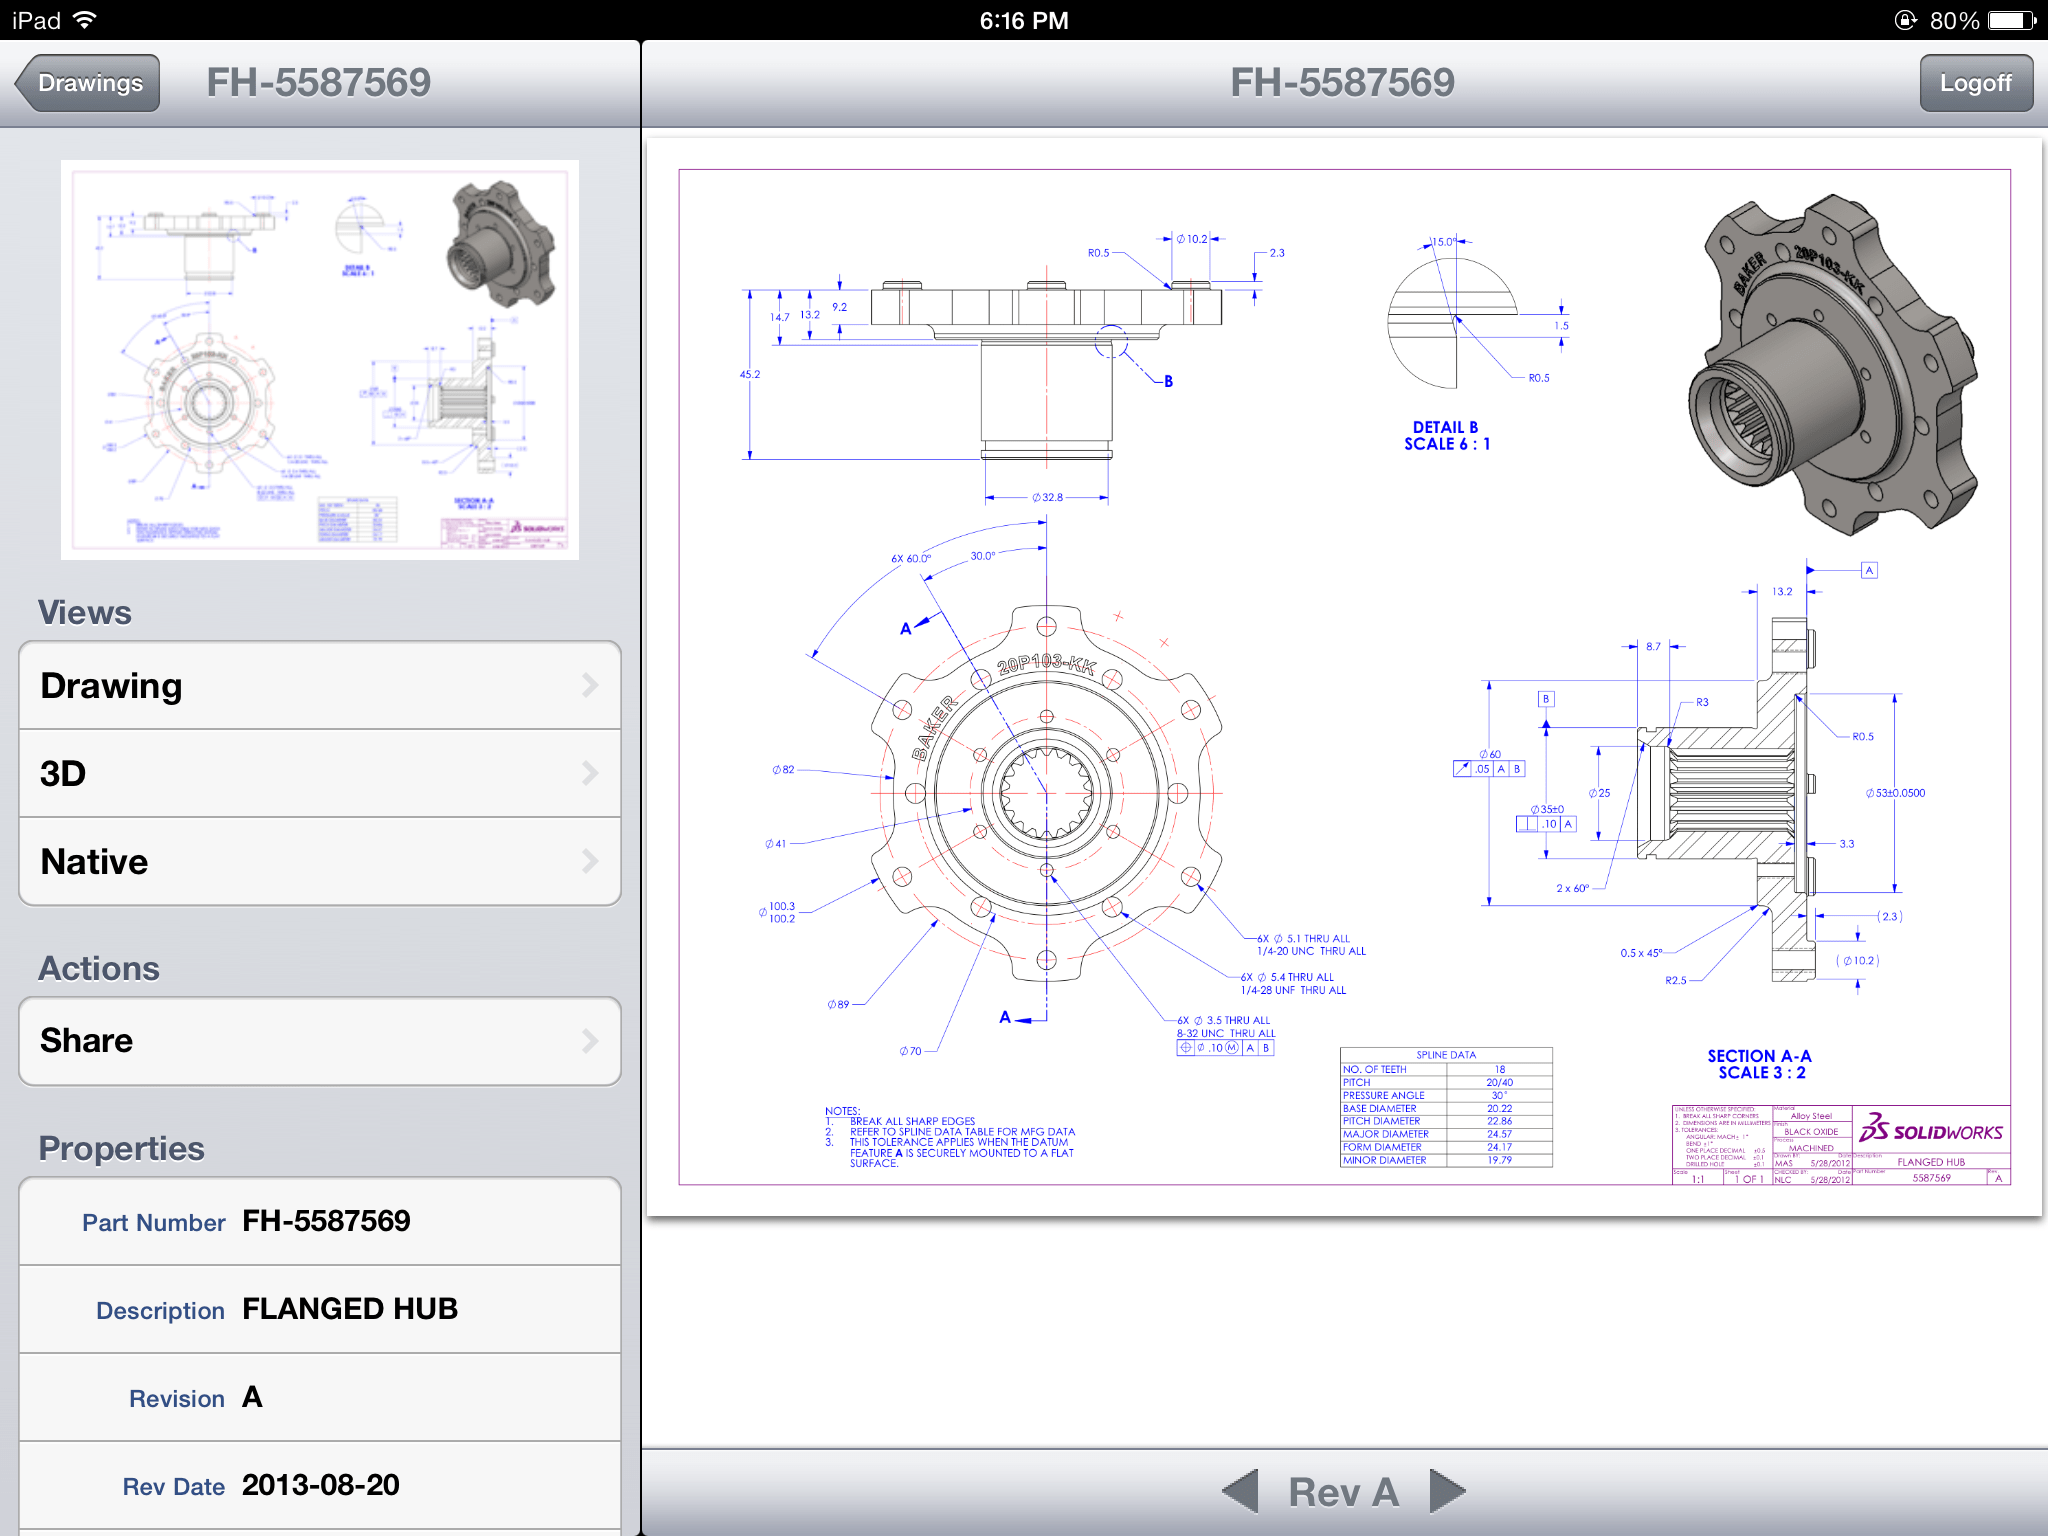Go to the next revision with right arrow
The height and width of the screenshot is (1536, 2048).
pos(1447,1491)
